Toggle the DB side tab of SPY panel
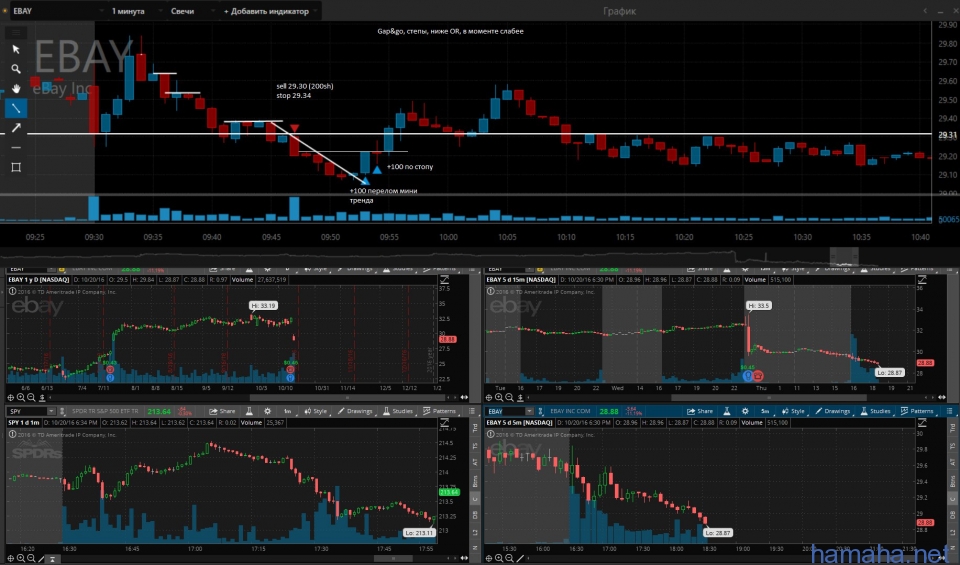Viewport: 960px width, 565px height. click(x=474, y=515)
